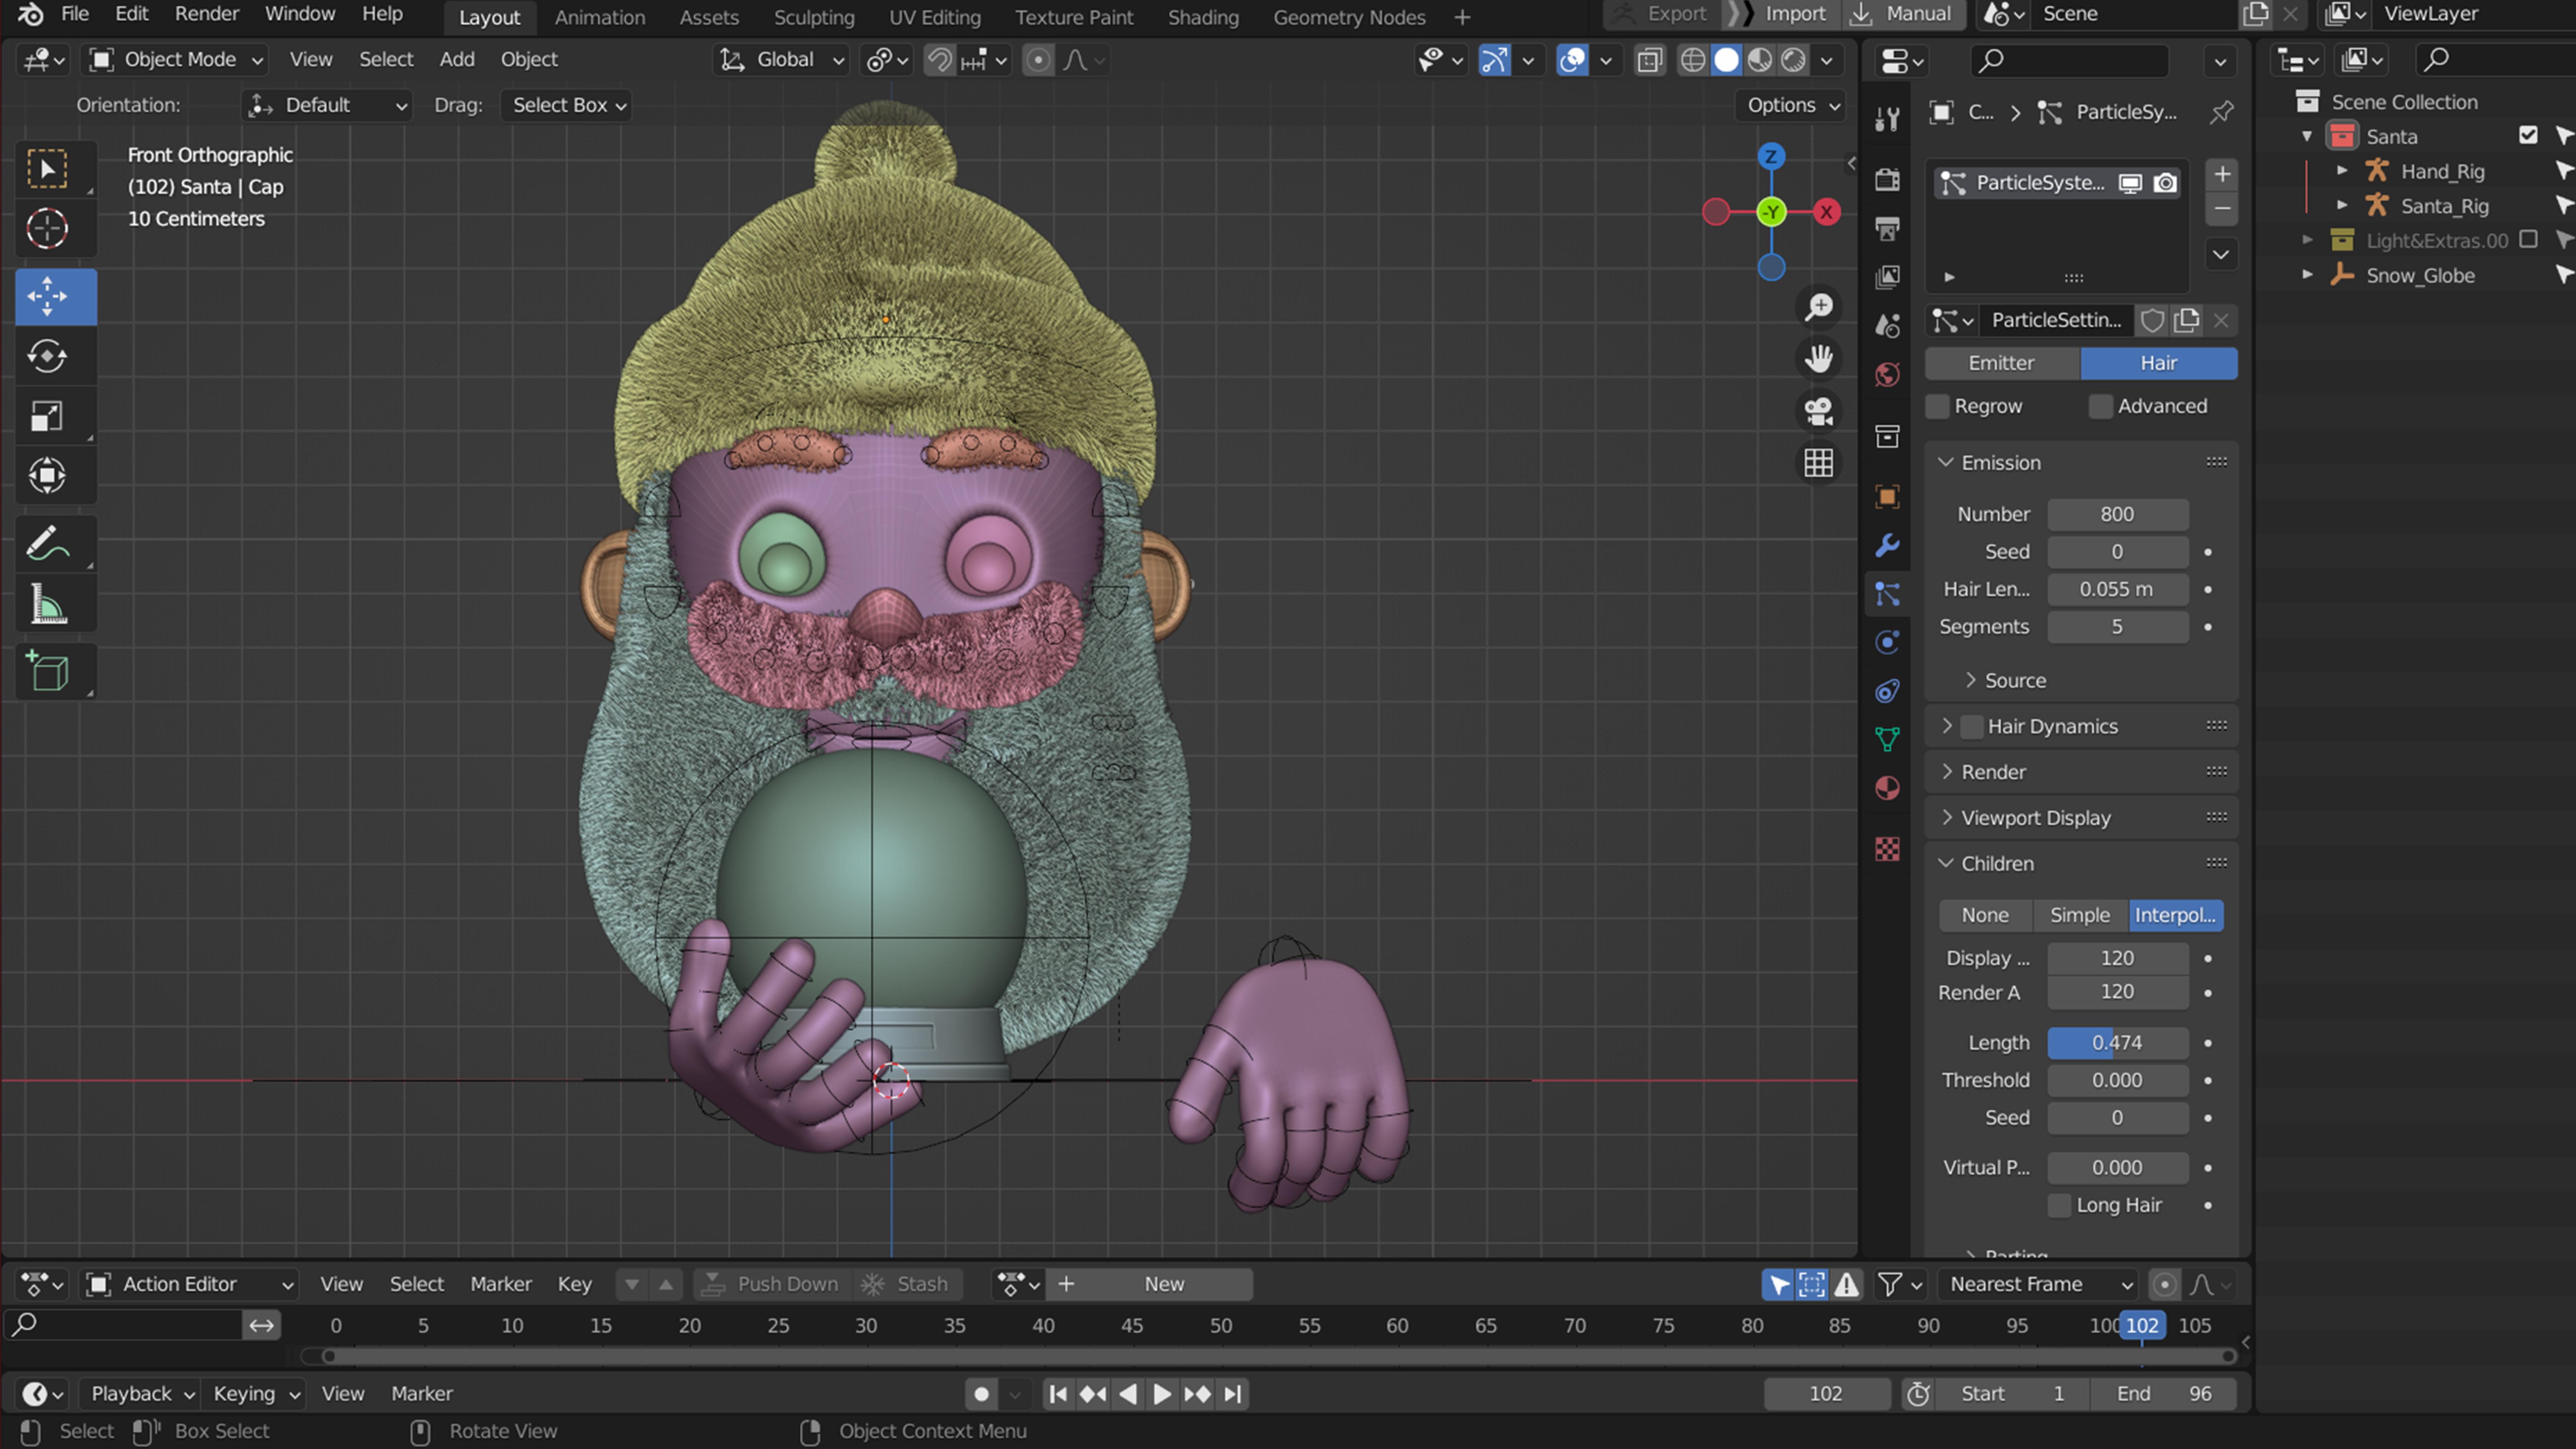
Task: Select the Scale tool
Action: [x=47, y=416]
